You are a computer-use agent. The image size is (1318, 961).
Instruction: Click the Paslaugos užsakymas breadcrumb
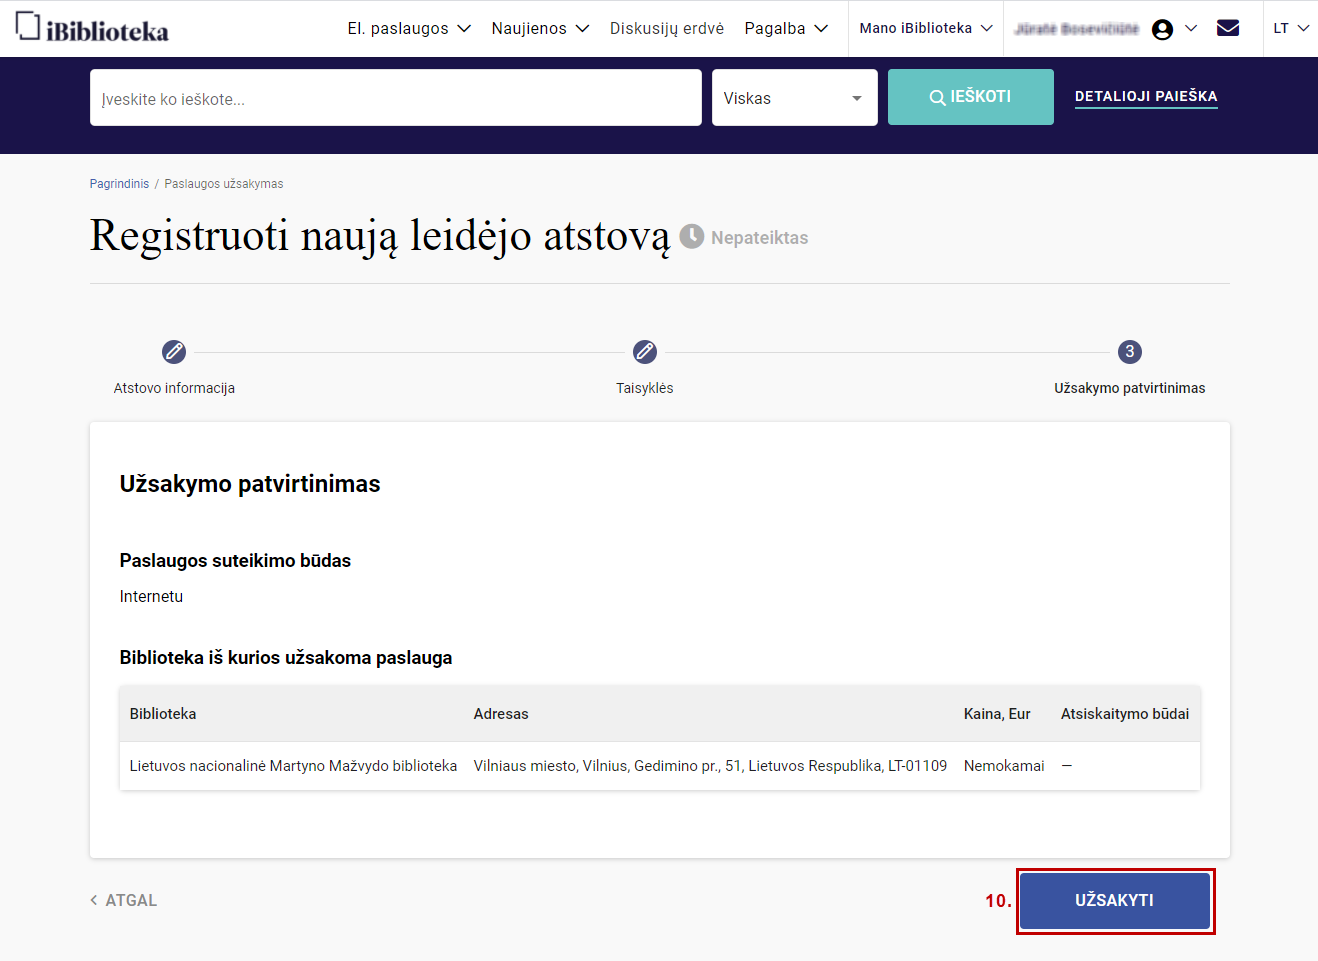coord(224,184)
